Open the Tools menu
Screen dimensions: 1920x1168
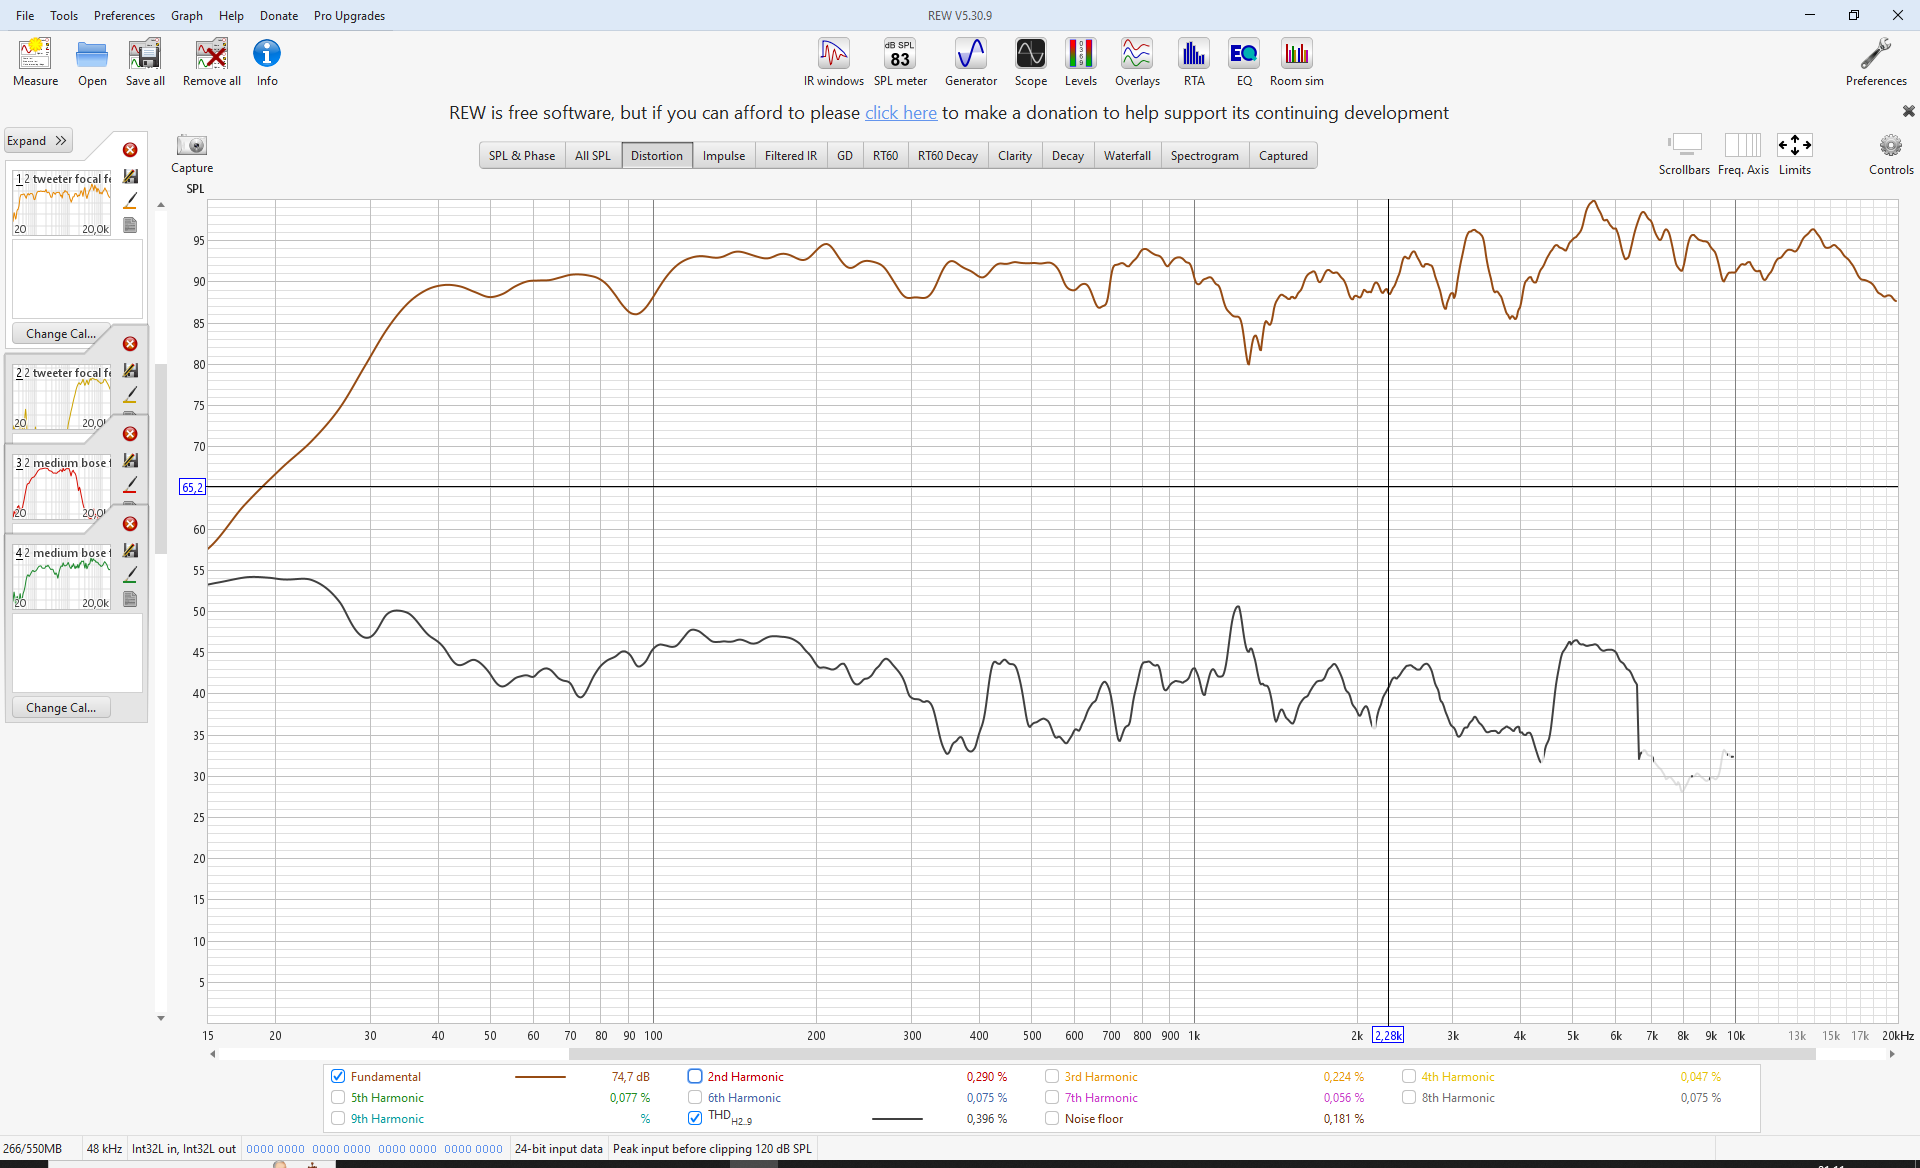click(x=64, y=15)
